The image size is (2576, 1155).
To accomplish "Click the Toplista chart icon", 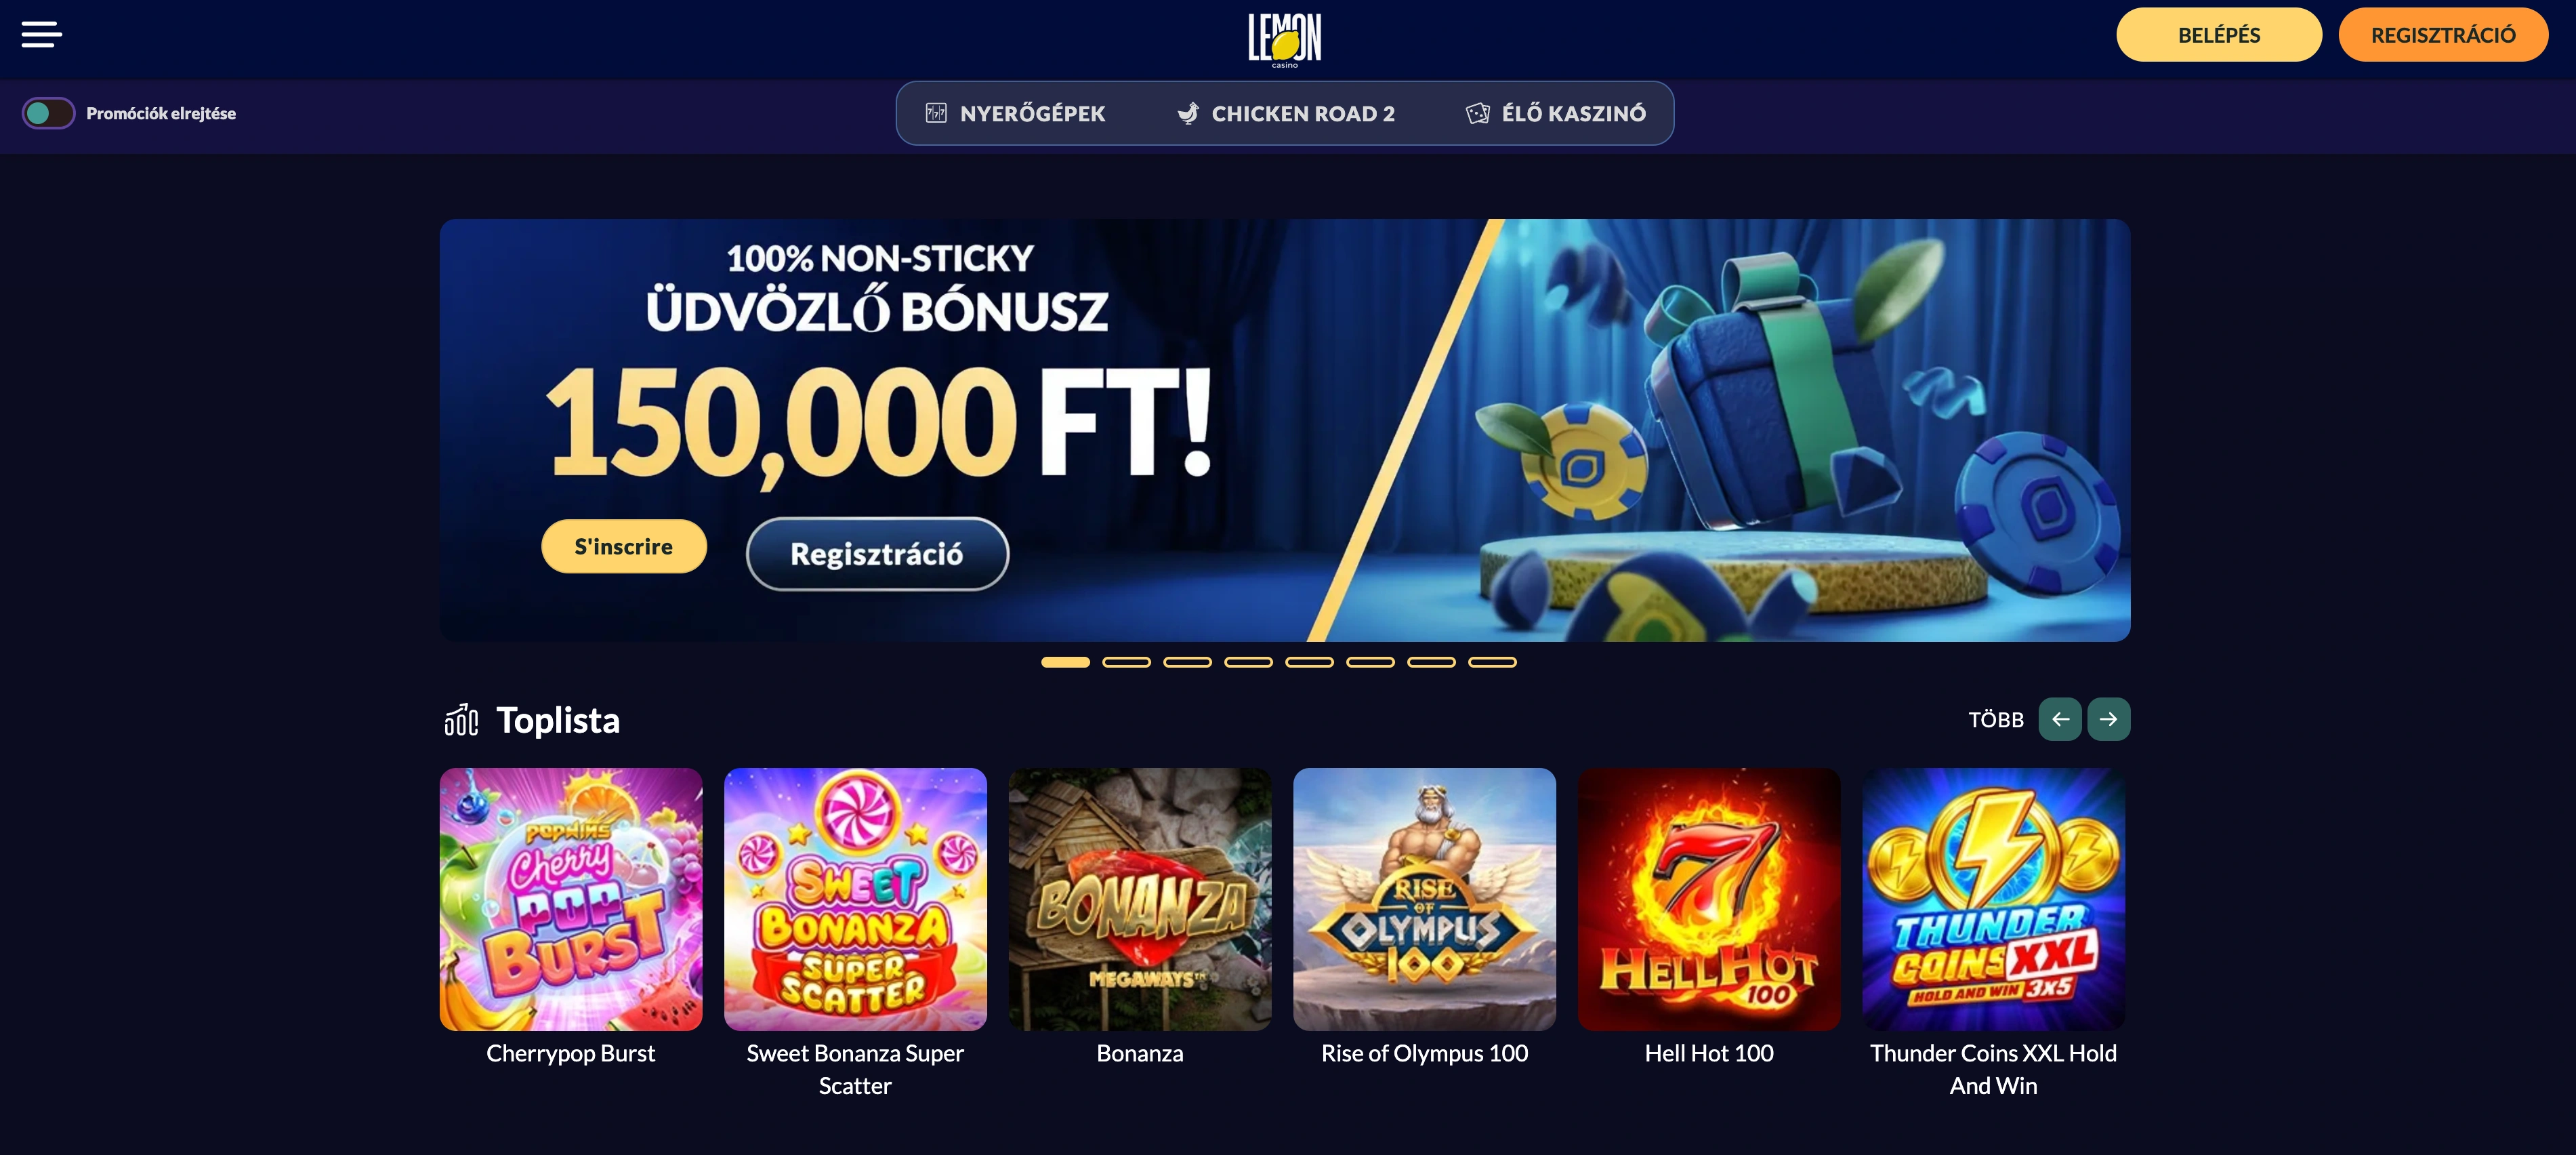I will click(461, 719).
